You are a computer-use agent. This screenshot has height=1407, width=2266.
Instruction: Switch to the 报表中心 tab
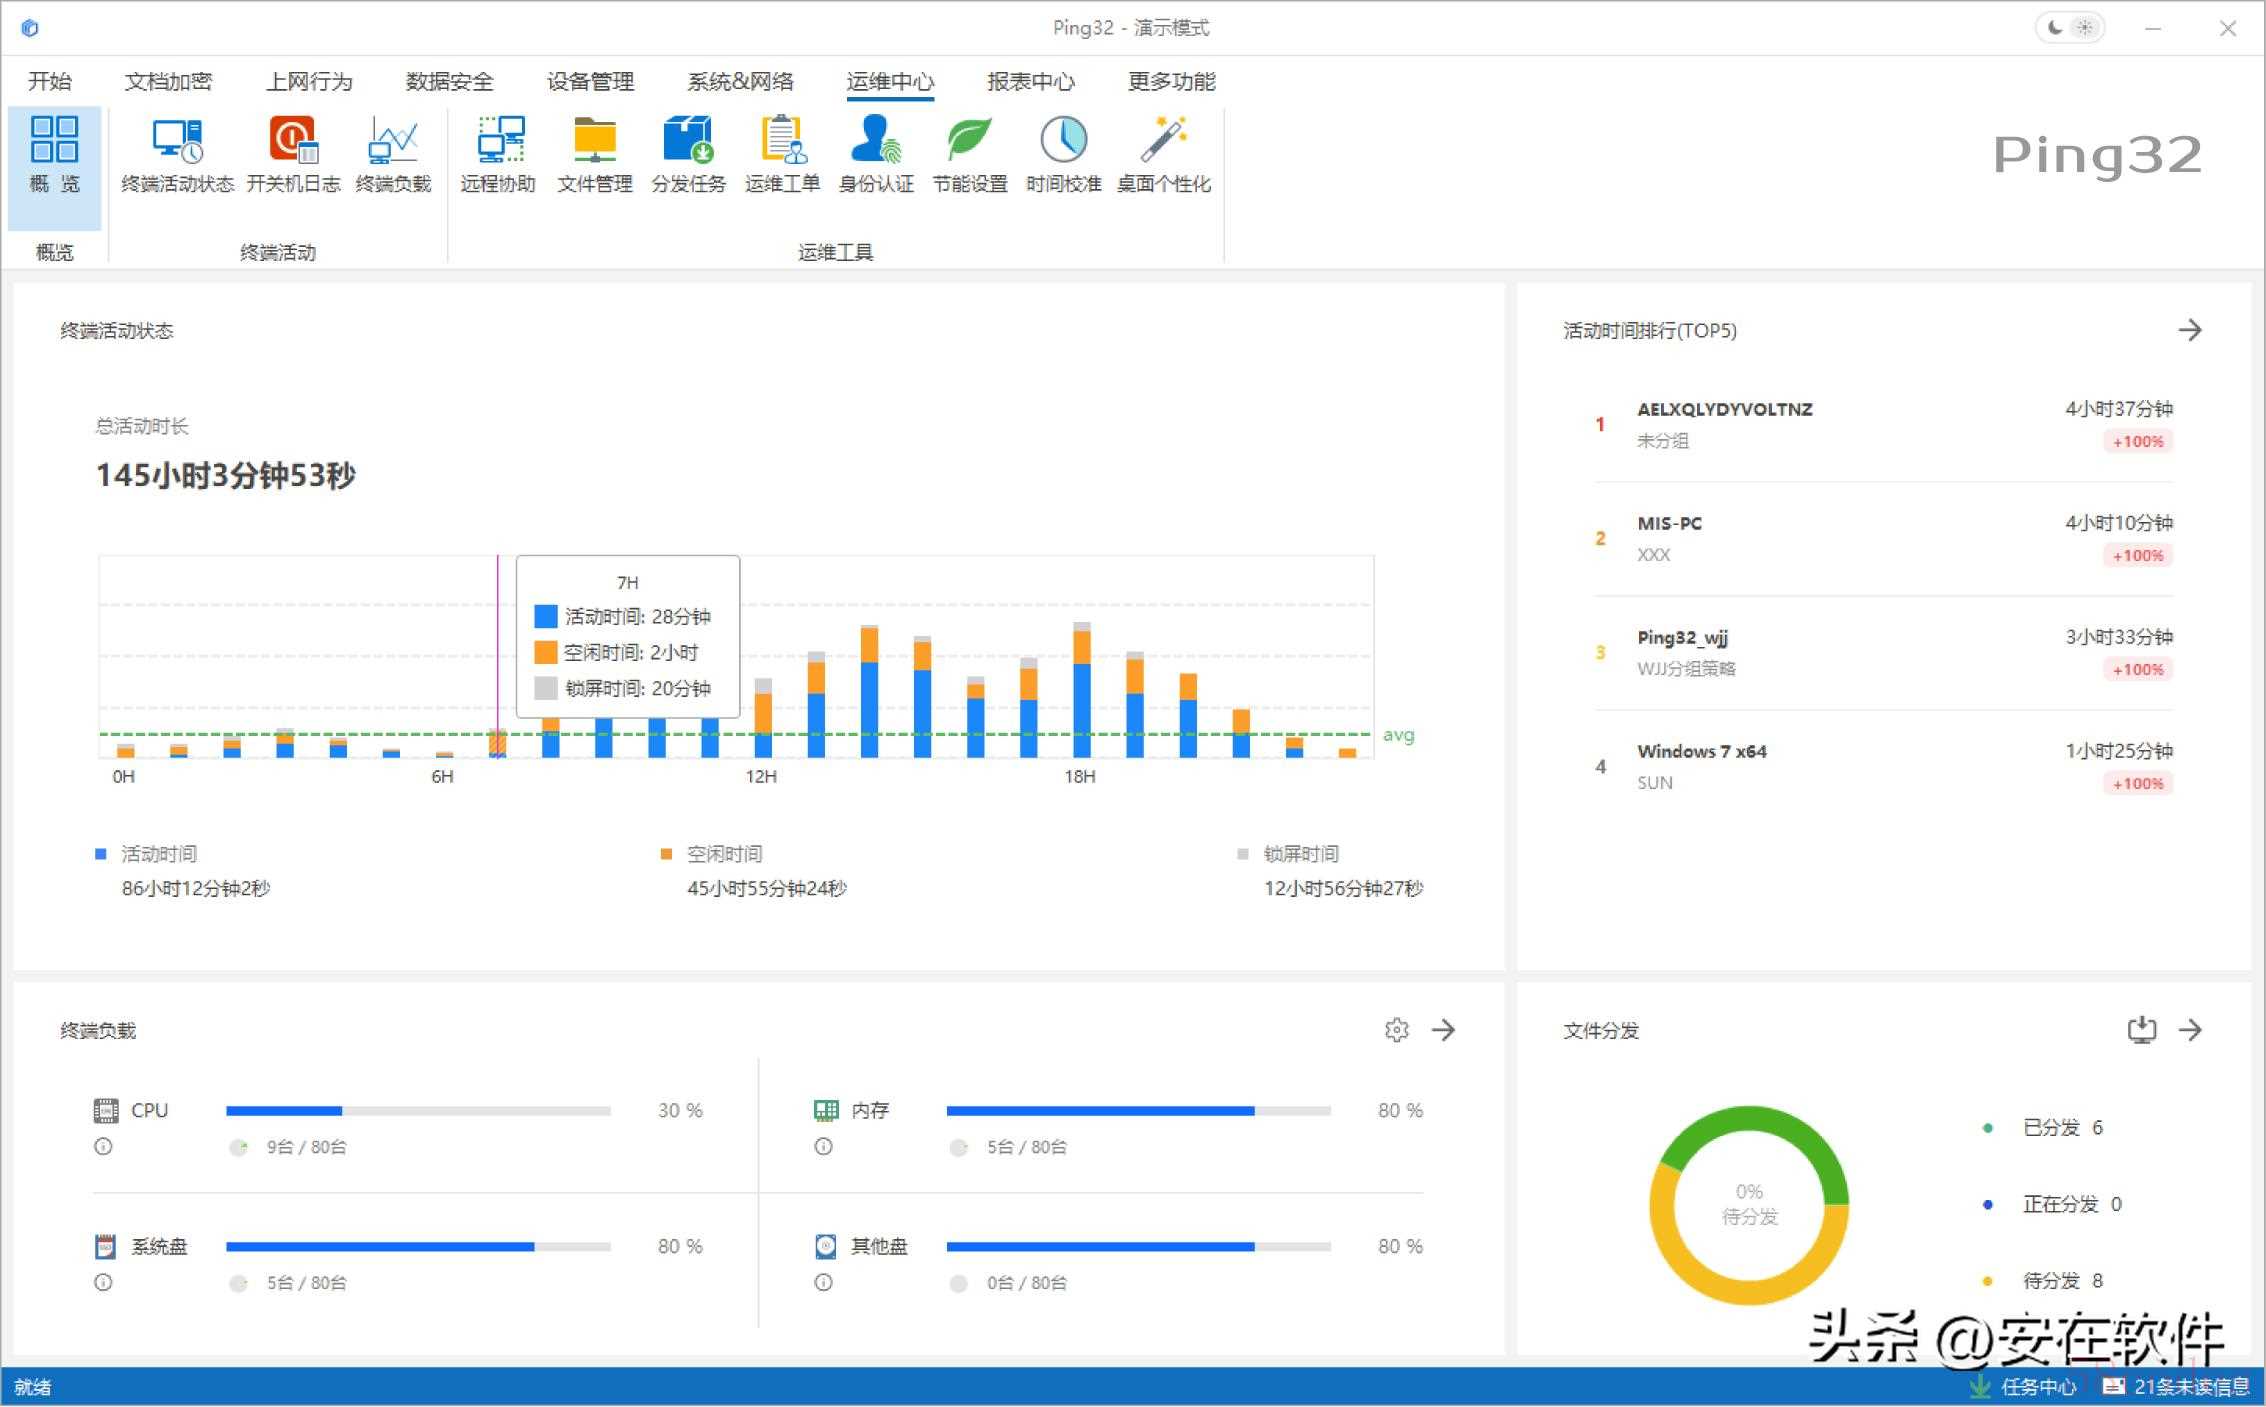tap(1031, 81)
